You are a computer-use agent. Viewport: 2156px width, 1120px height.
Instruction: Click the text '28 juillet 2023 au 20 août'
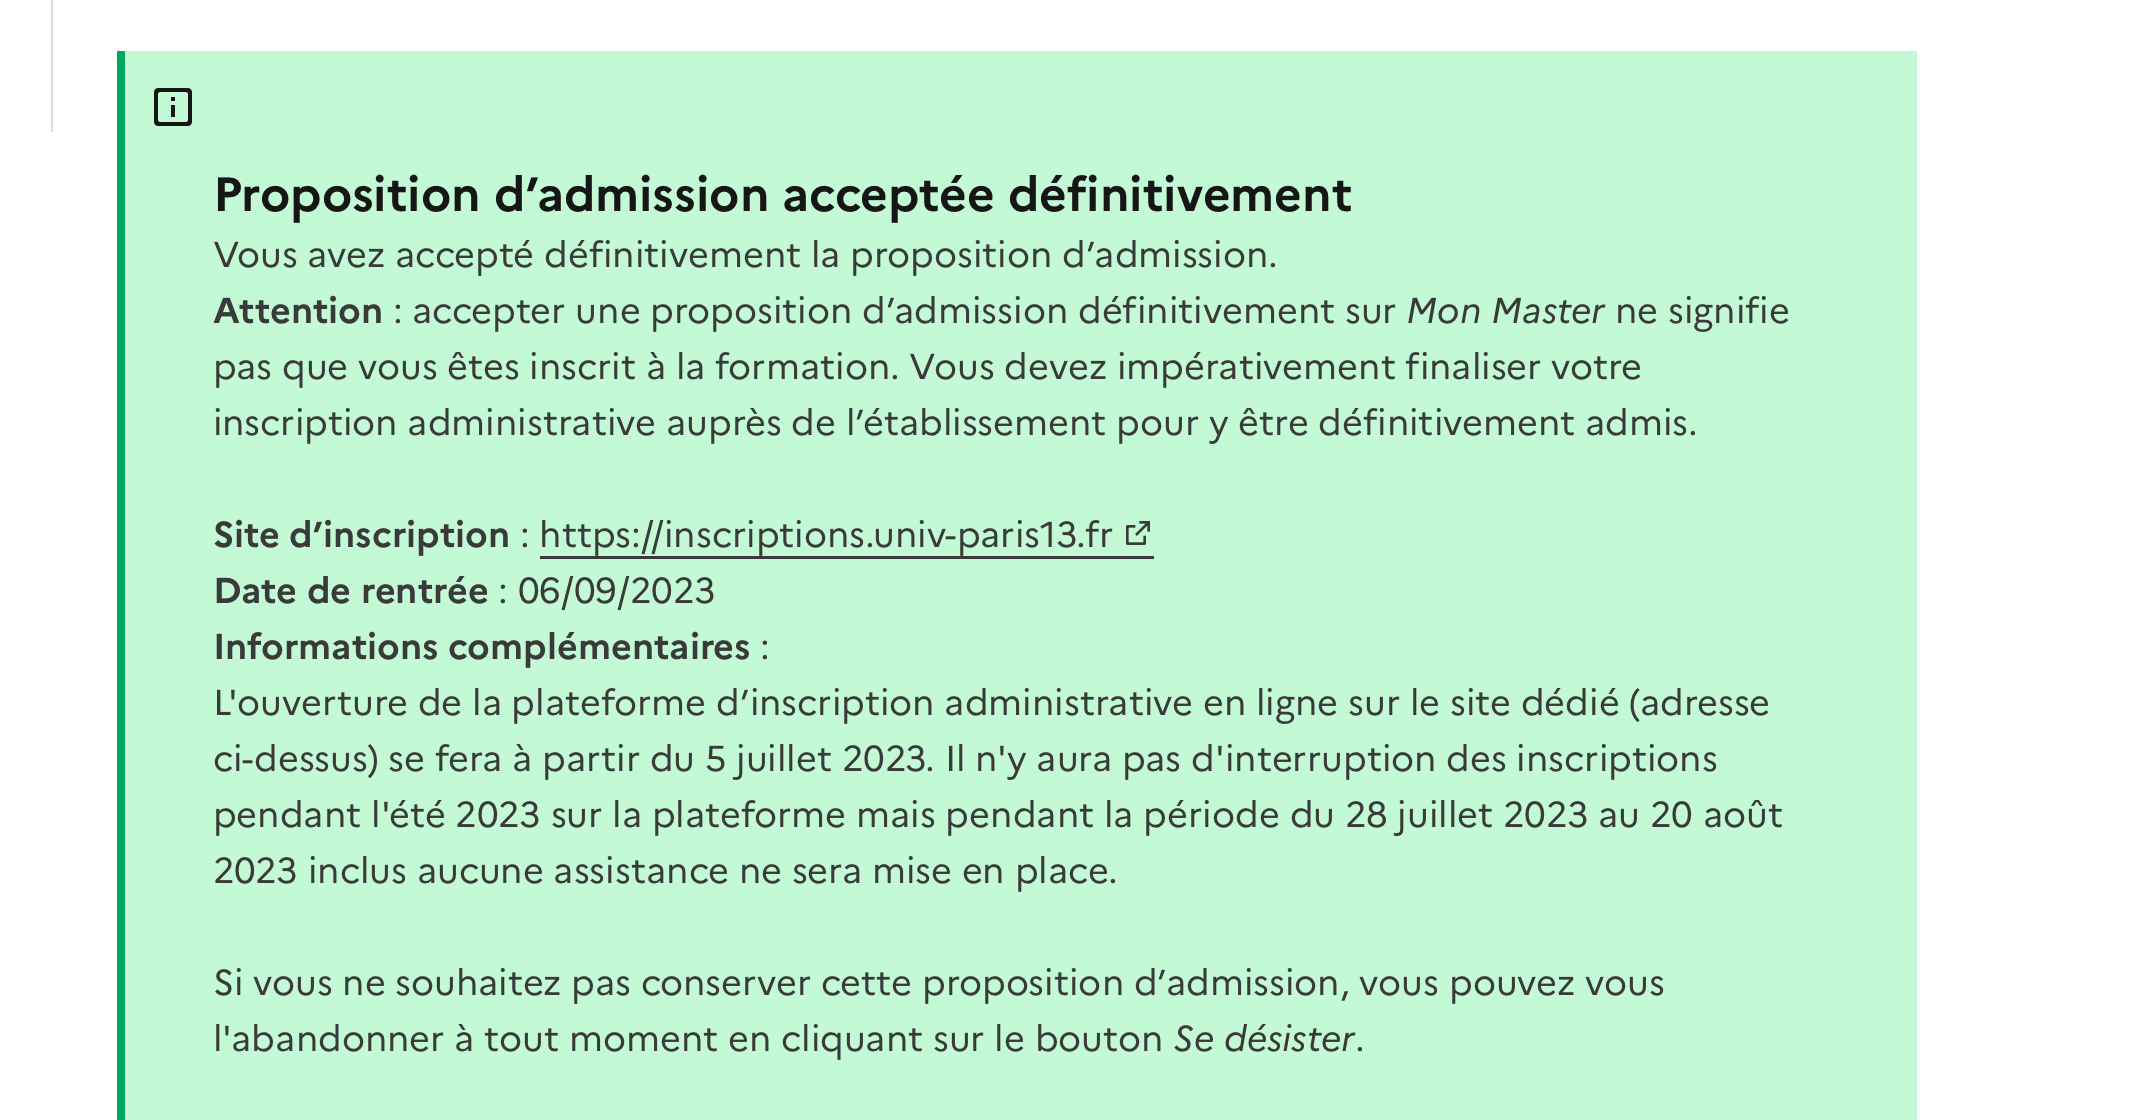1564,815
